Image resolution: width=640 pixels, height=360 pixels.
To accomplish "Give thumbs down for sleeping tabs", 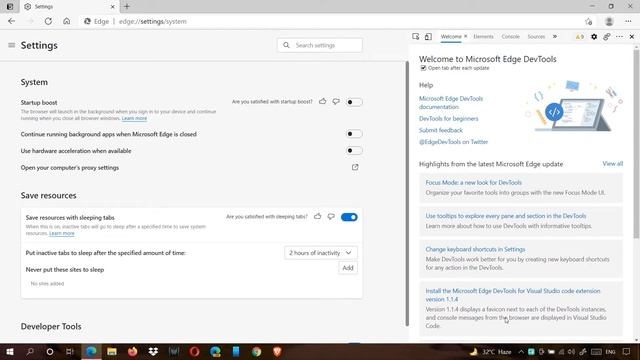I will [331, 216].
